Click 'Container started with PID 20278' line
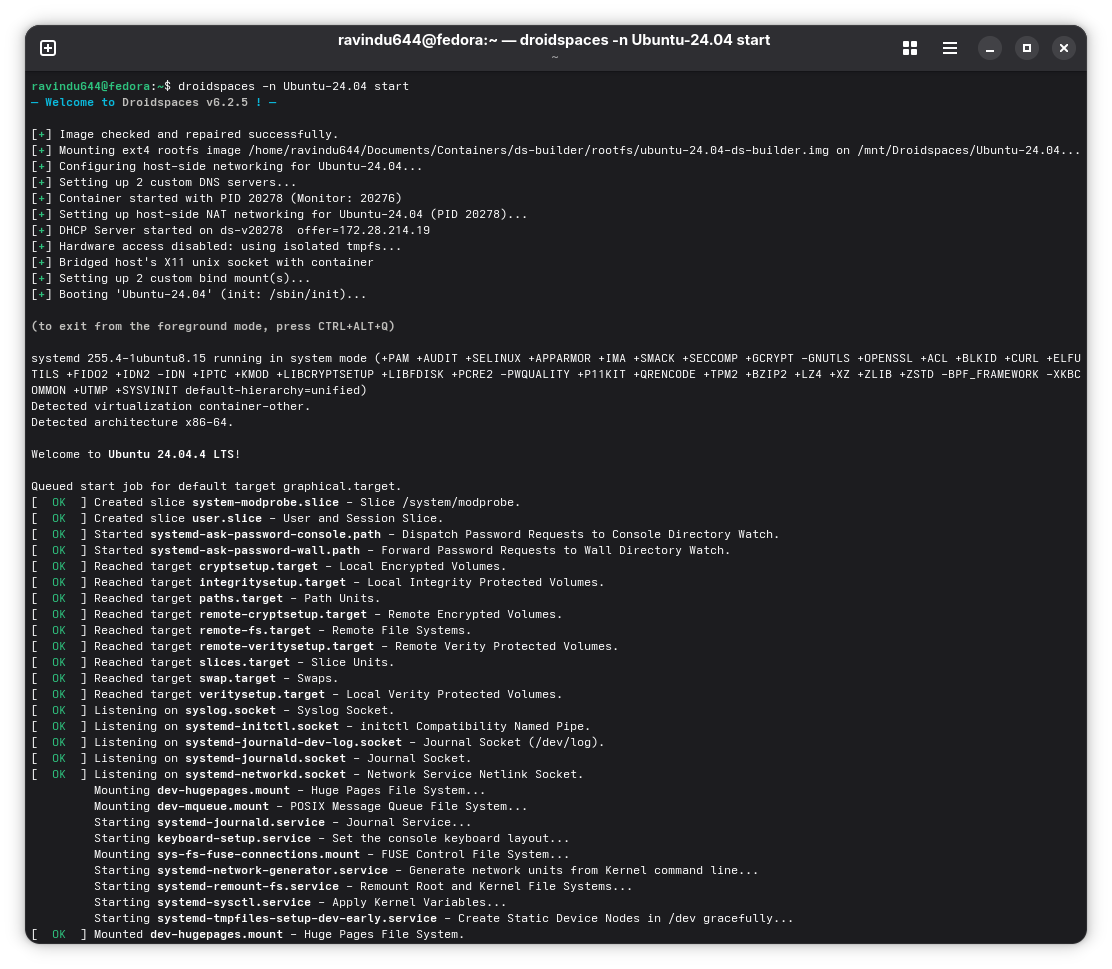This screenshot has width=1112, height=969. pyautogui.click(x=216, y=199)
